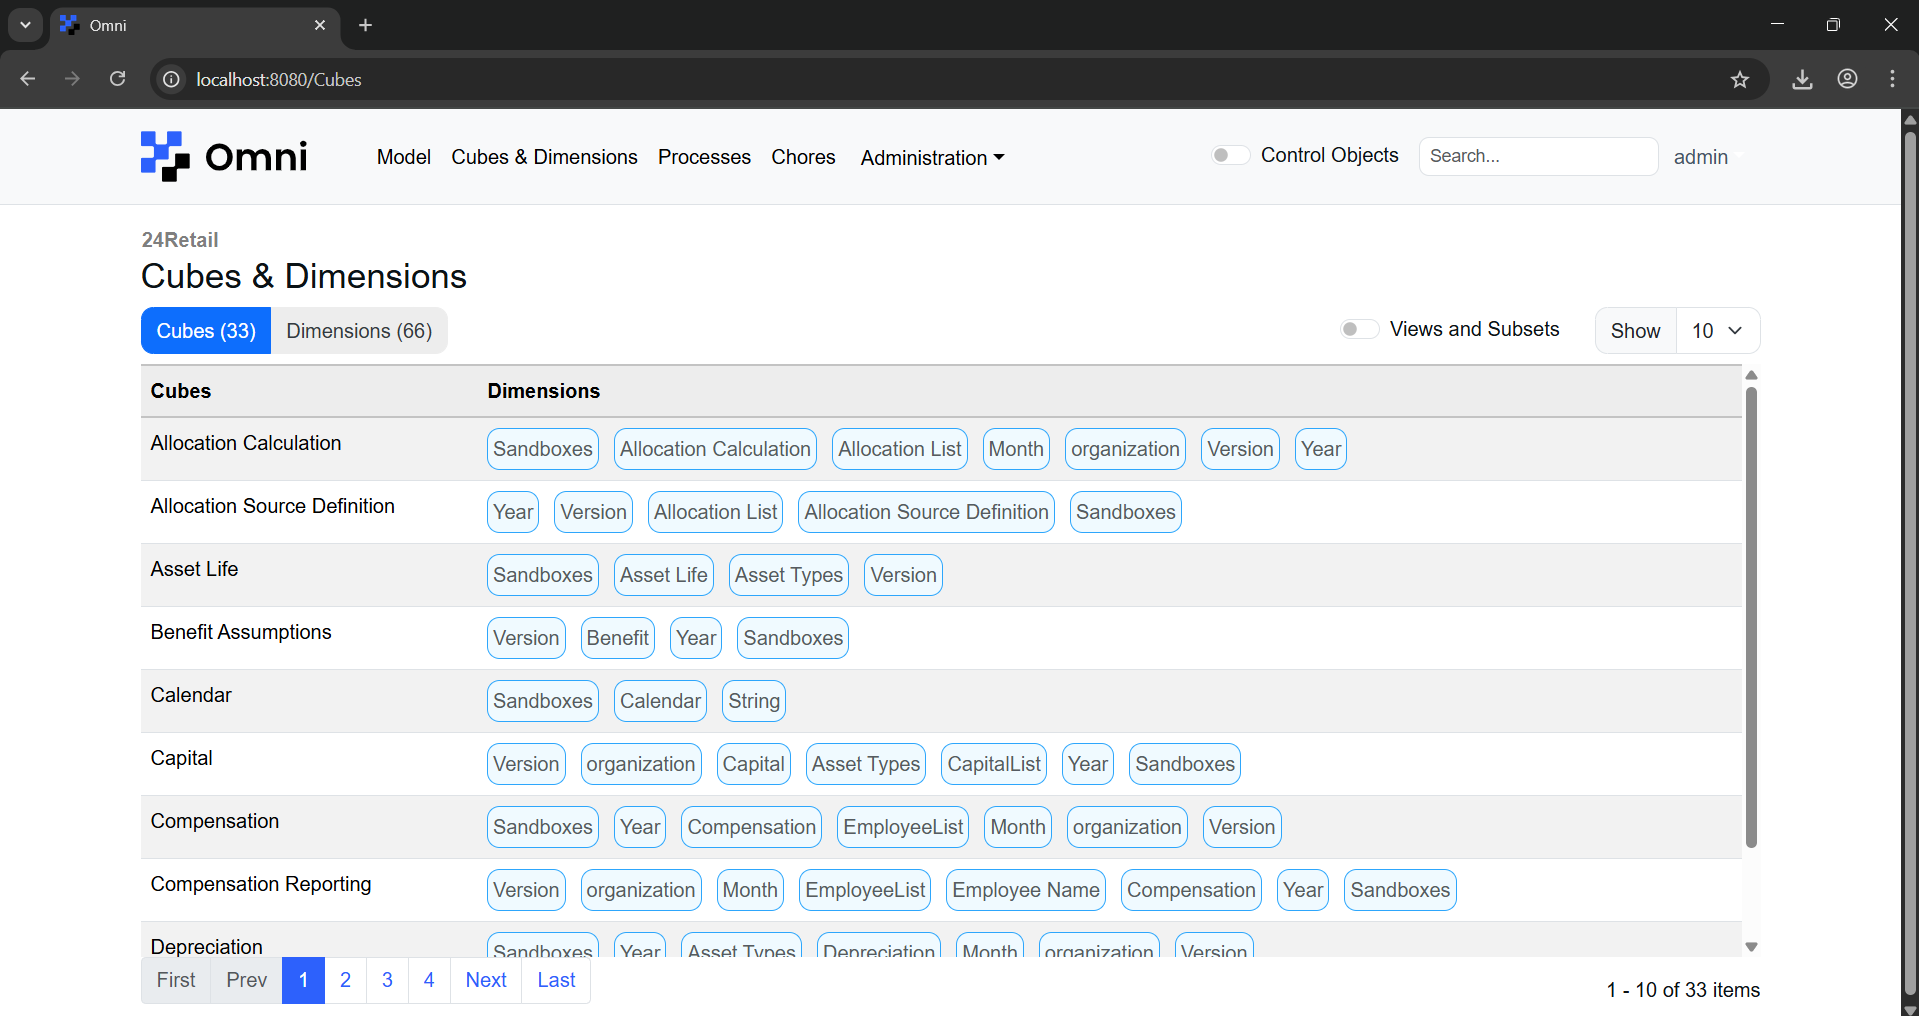Open the Model menu item
Viewport: 1919px width, 1016px height.
[x=404, y=157]
